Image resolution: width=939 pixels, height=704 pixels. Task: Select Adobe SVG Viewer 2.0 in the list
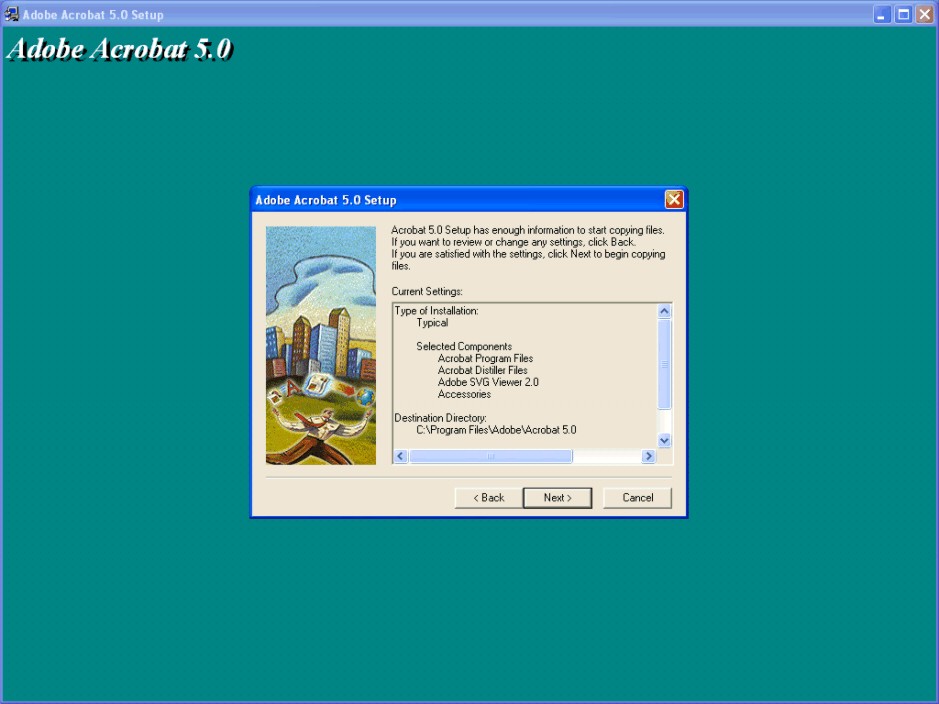coord(488,382)
